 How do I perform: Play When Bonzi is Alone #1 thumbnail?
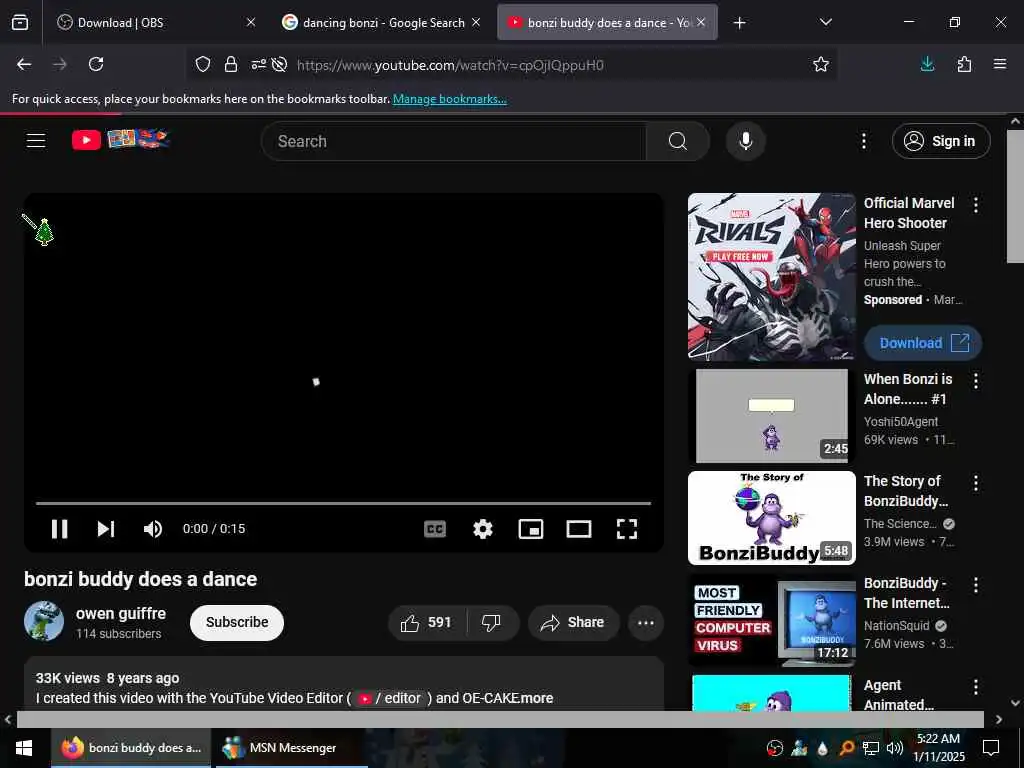pos(771,416)
